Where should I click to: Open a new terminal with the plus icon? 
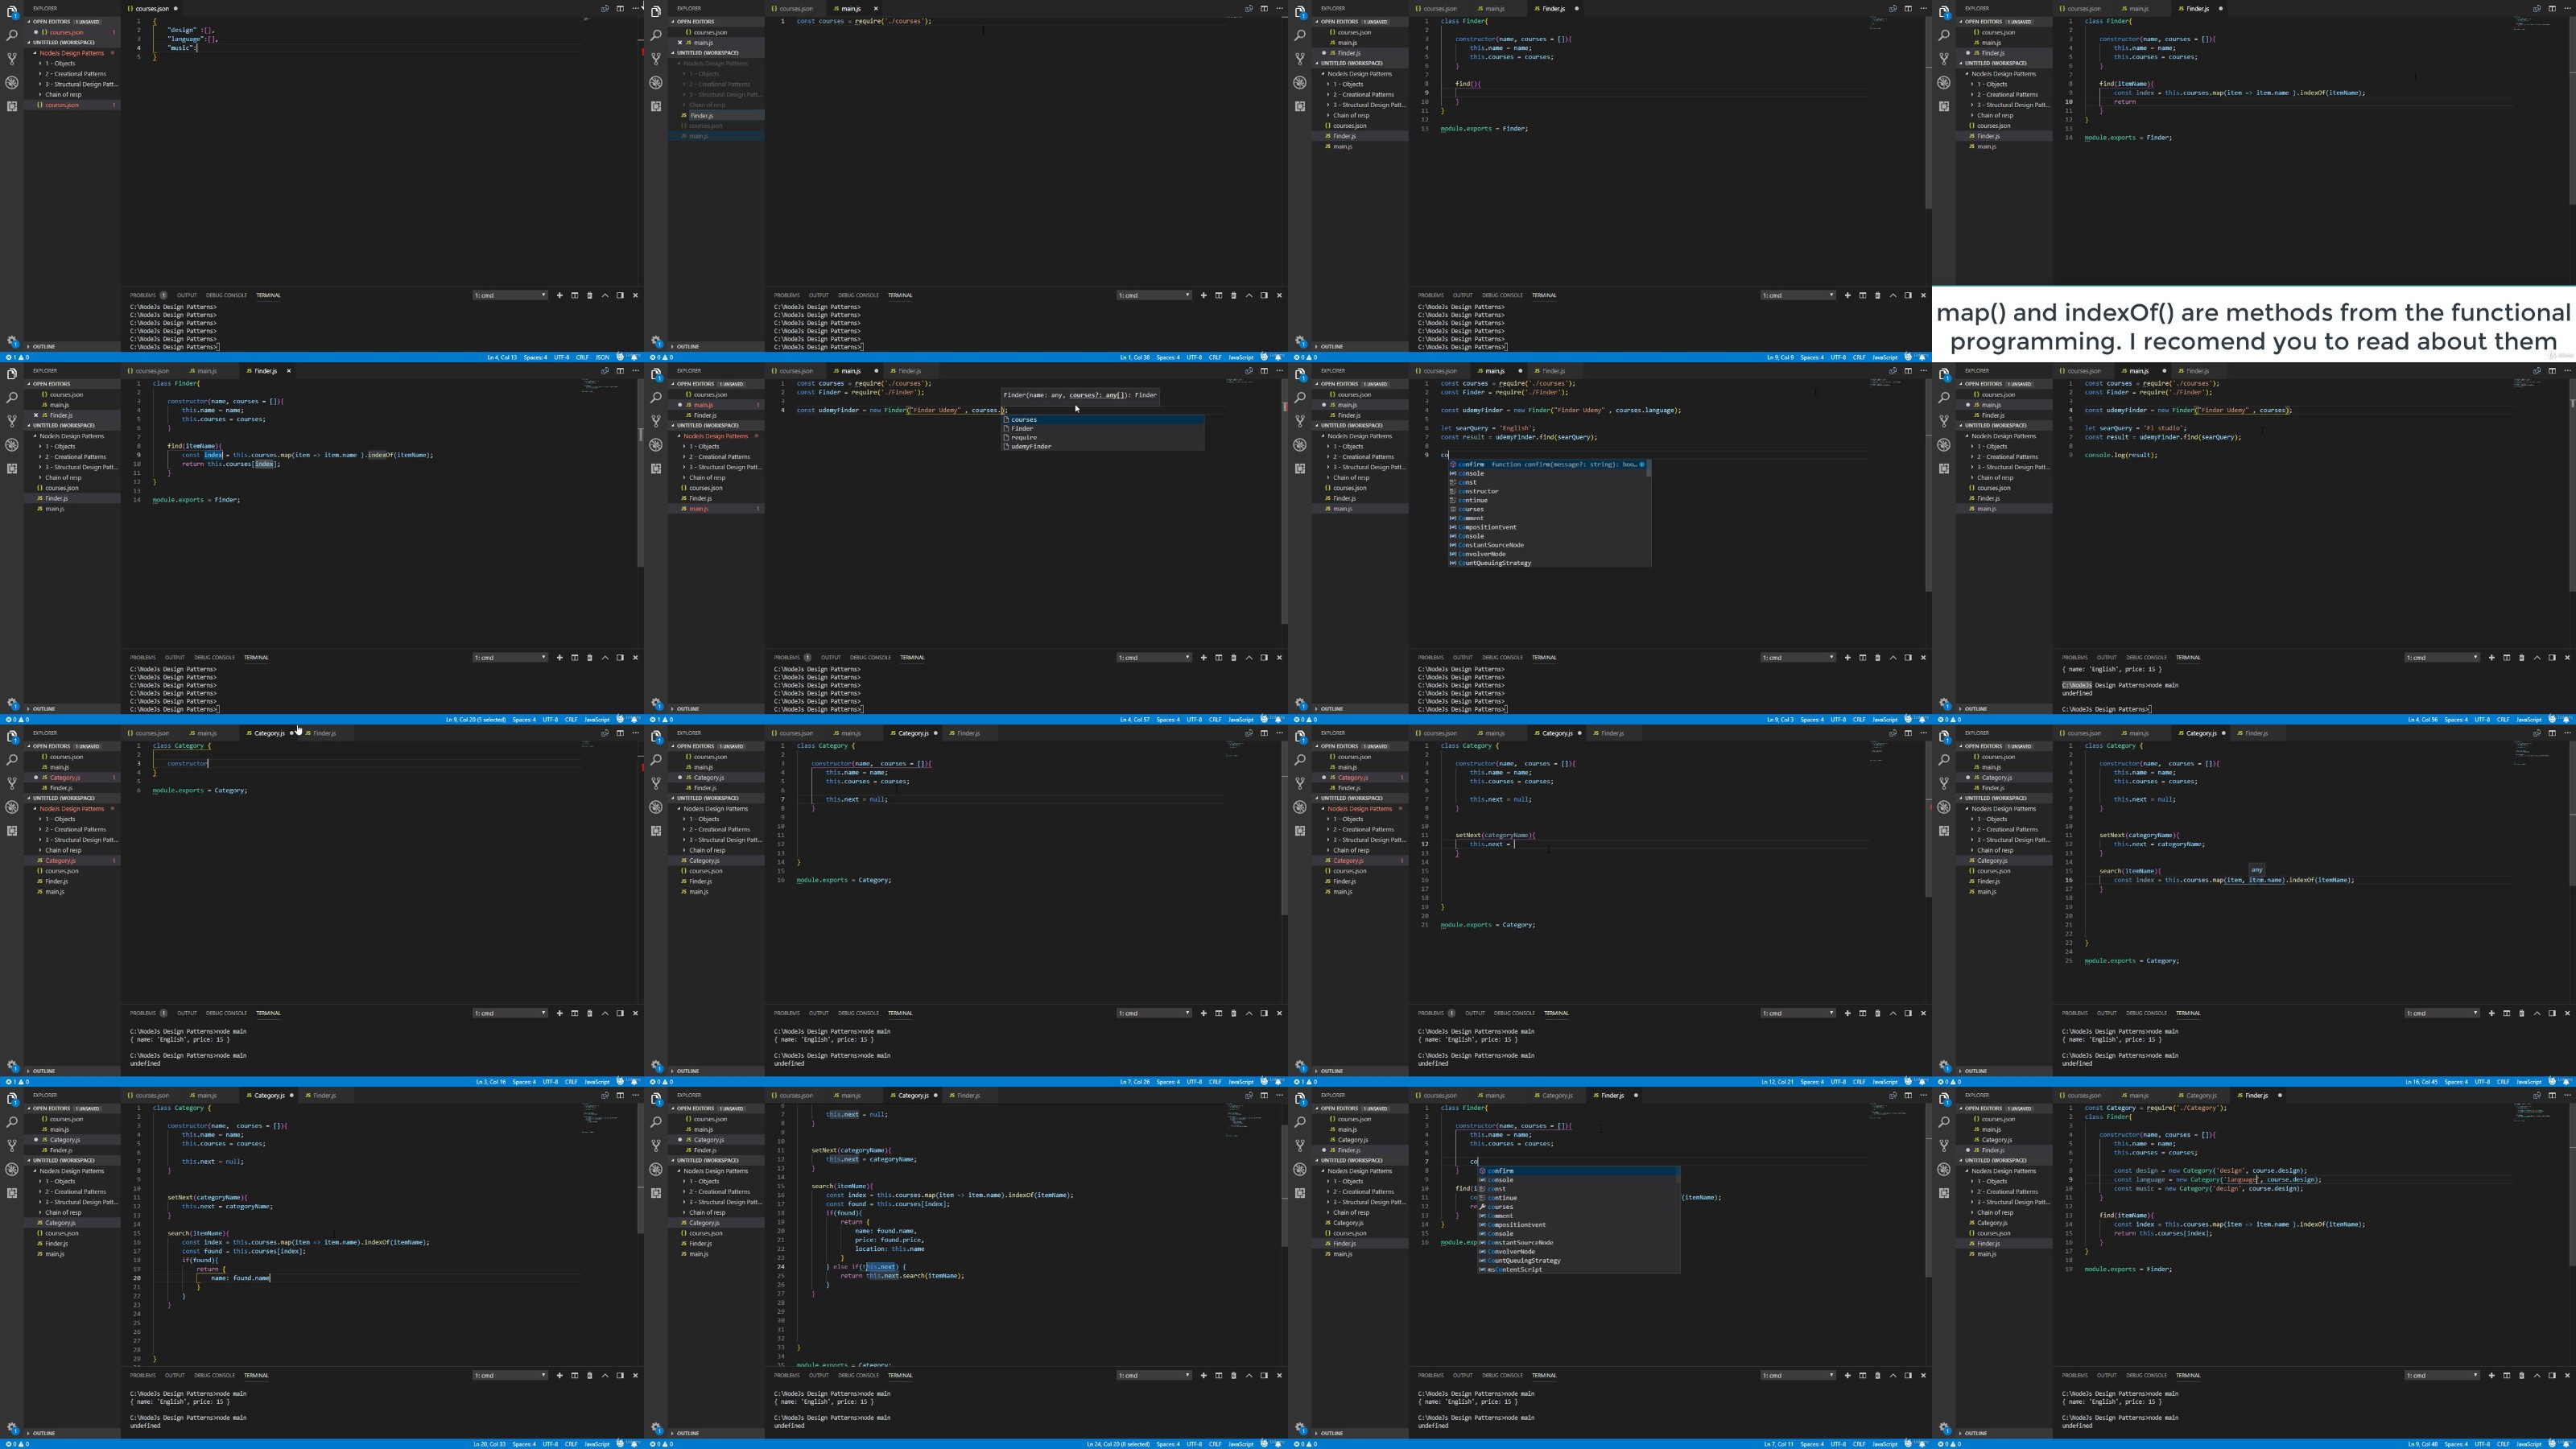560,295
